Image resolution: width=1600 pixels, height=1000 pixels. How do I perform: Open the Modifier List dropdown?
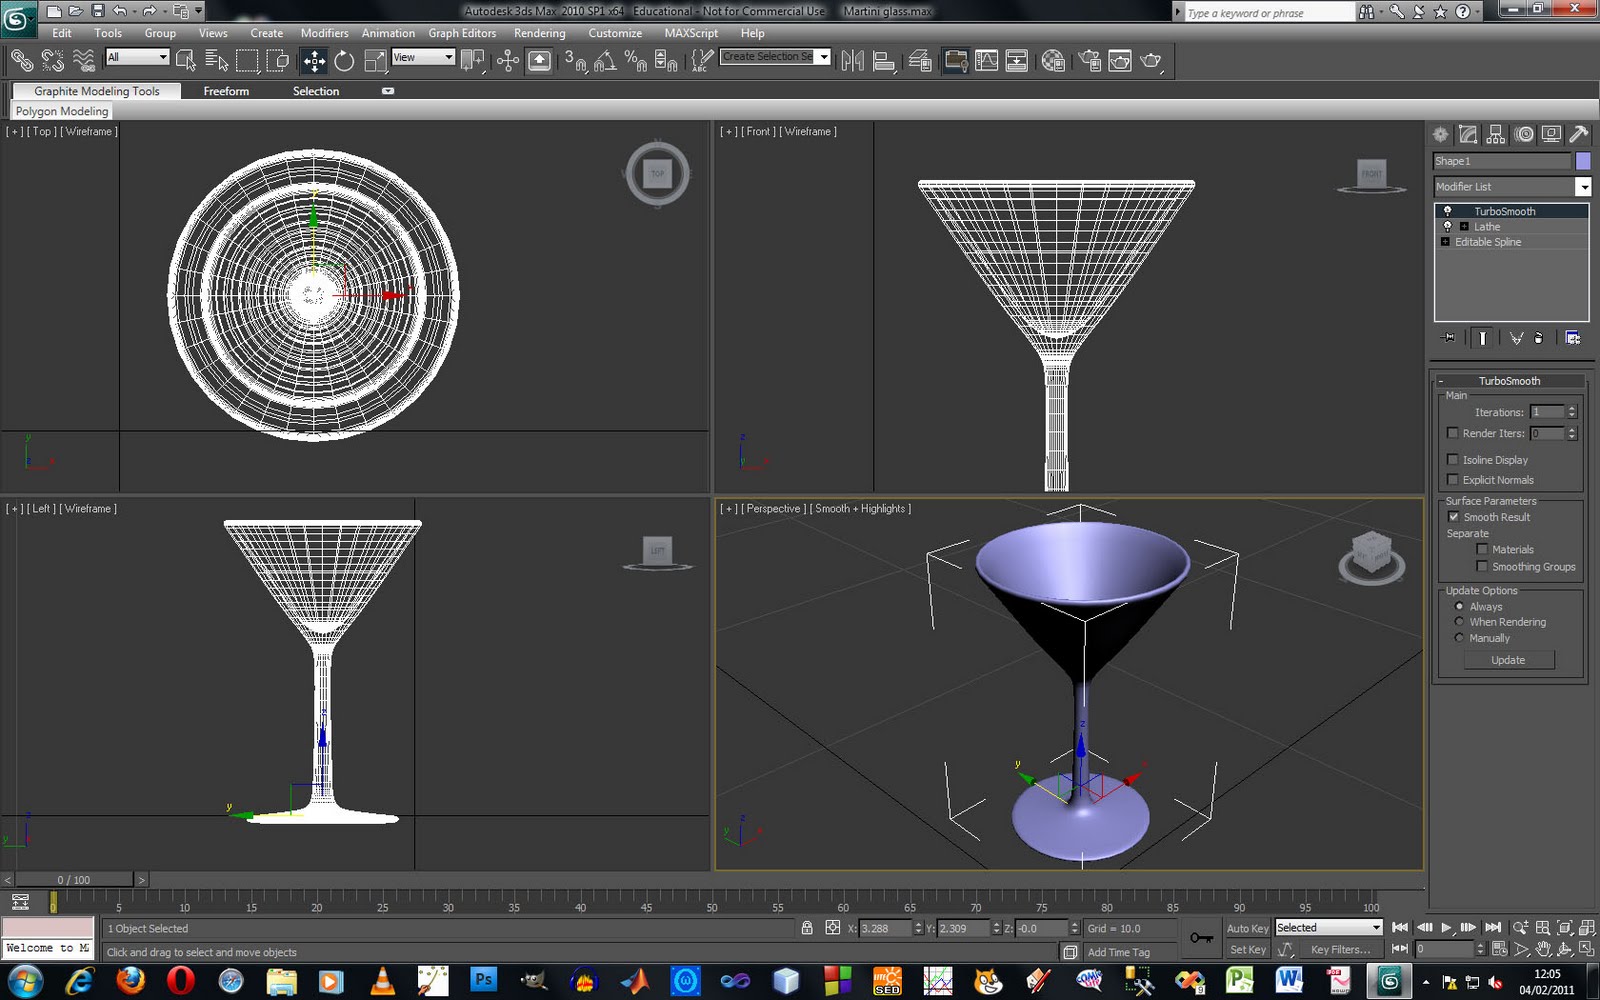coord(1584,187)
